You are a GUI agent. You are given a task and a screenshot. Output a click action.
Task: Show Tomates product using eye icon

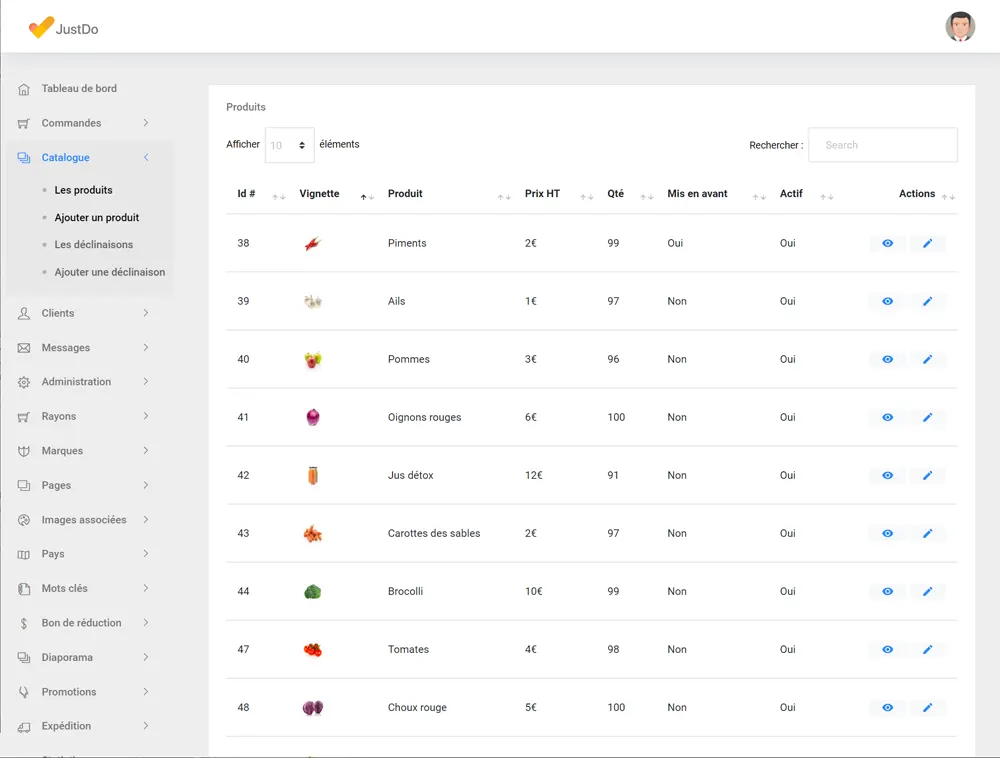coord(887,649)
